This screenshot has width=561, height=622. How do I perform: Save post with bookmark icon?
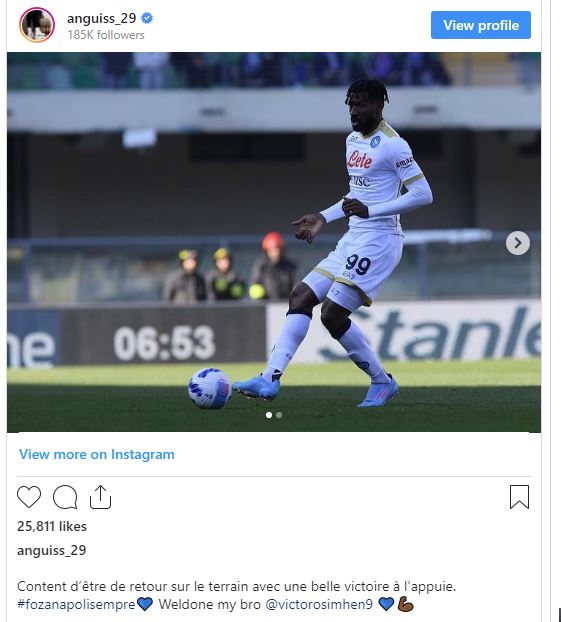[519, 497]
